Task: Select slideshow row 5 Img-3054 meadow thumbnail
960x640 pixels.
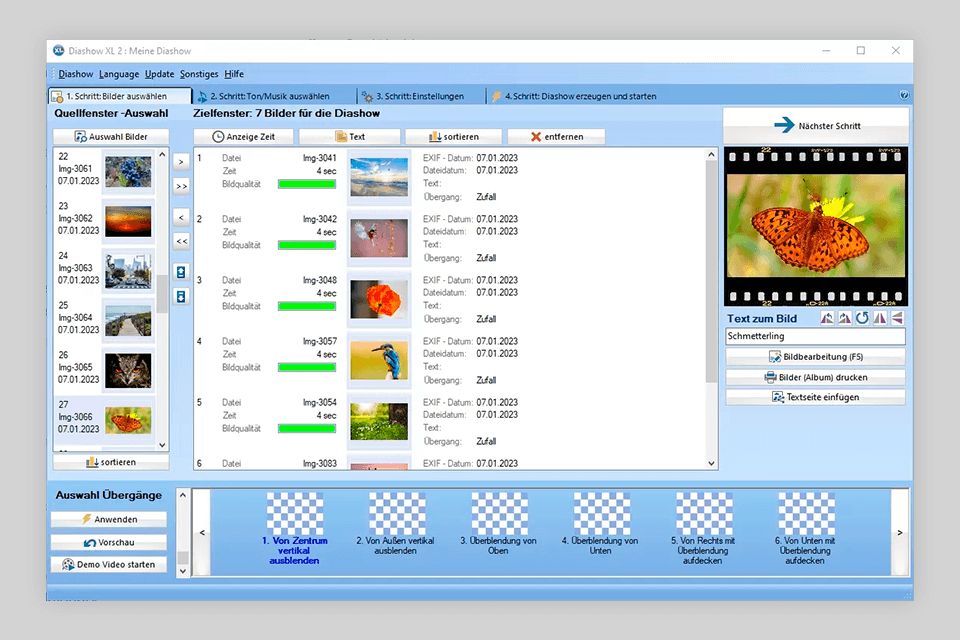Action: pos(379,421)
